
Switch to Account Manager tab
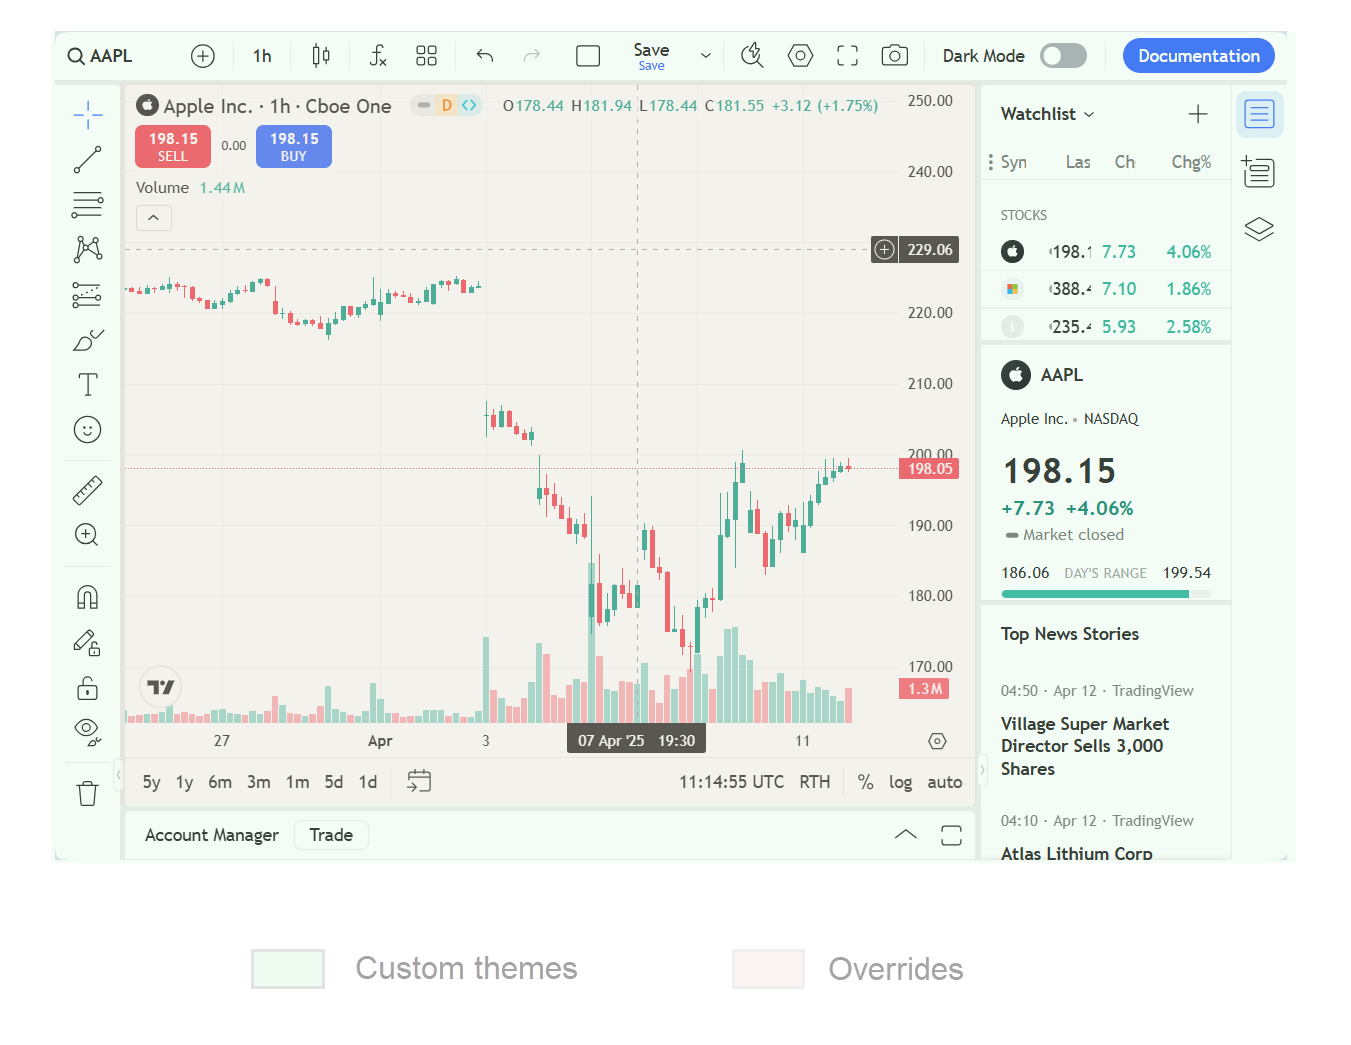click(x=212, y=835)
